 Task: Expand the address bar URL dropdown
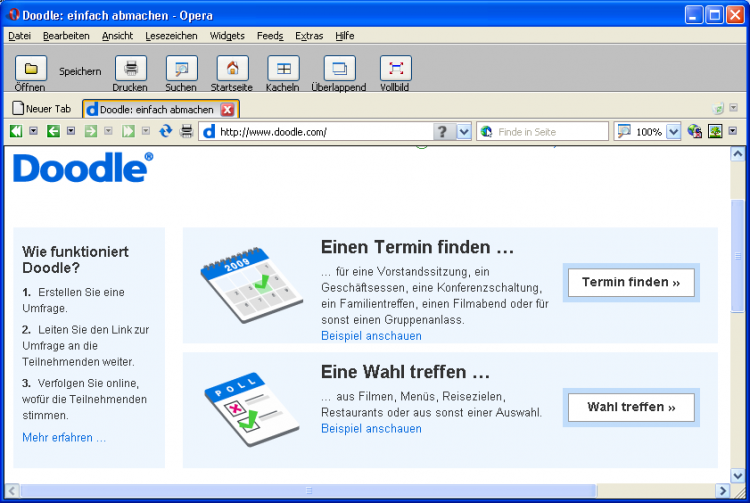tap(464, 131)
